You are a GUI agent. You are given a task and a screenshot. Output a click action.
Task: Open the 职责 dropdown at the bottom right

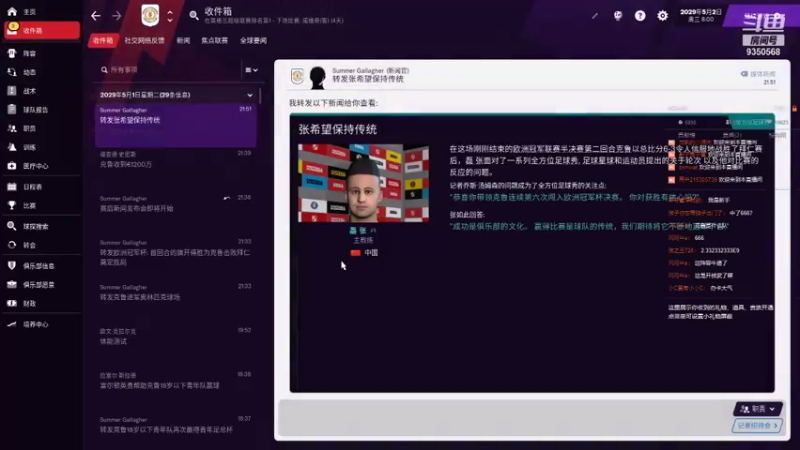(x=758, y=409)
